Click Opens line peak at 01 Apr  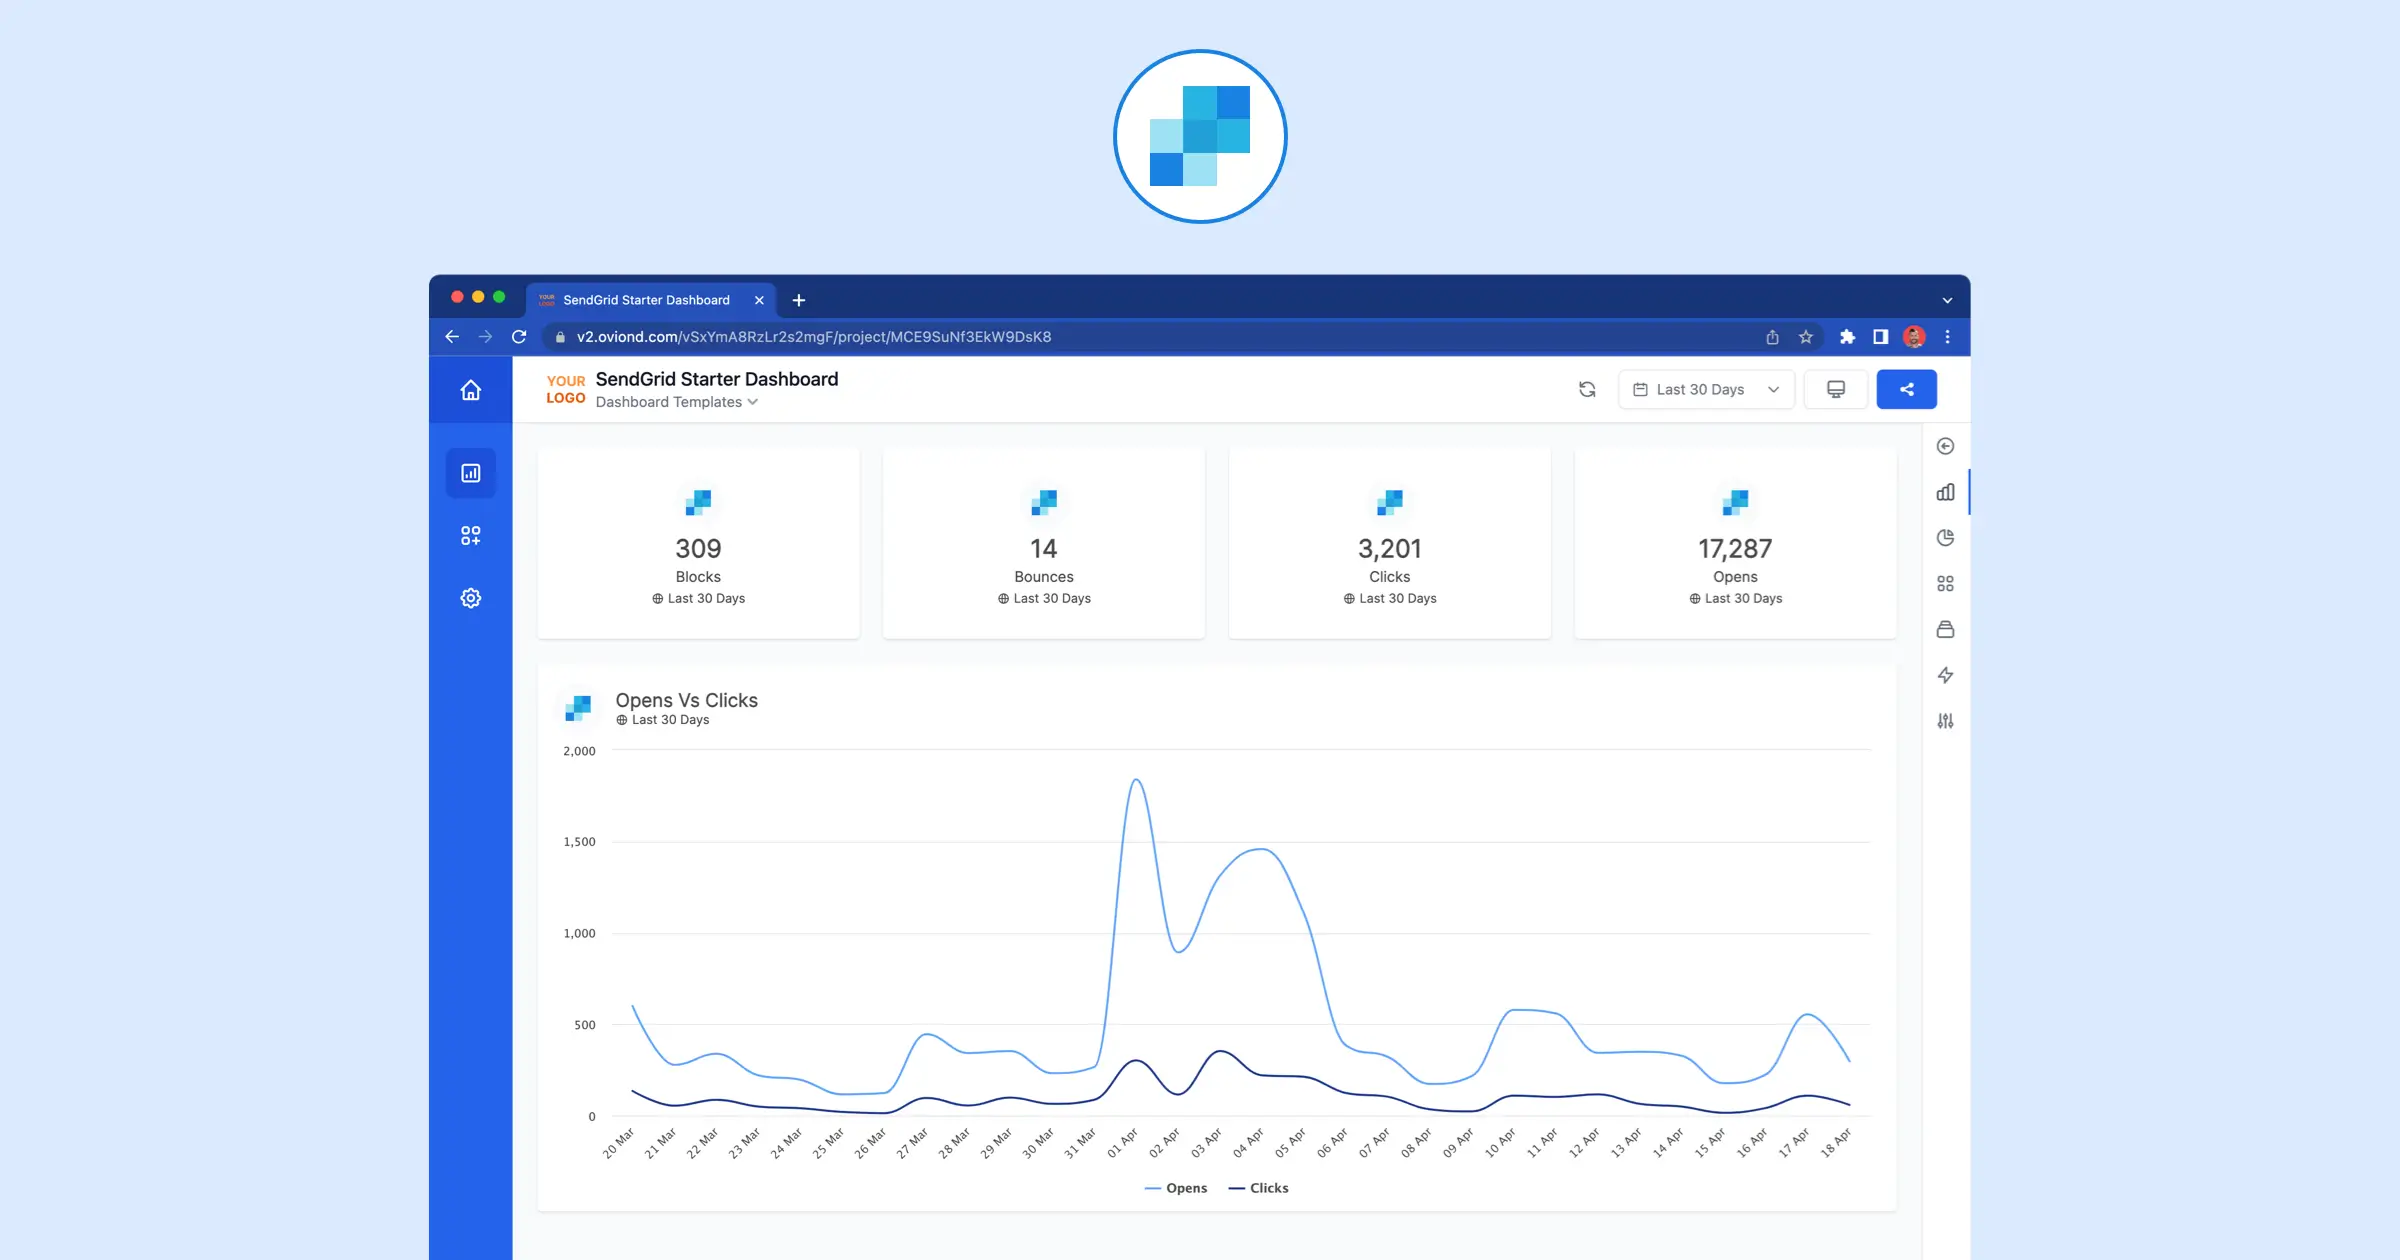click(1136, 780)
